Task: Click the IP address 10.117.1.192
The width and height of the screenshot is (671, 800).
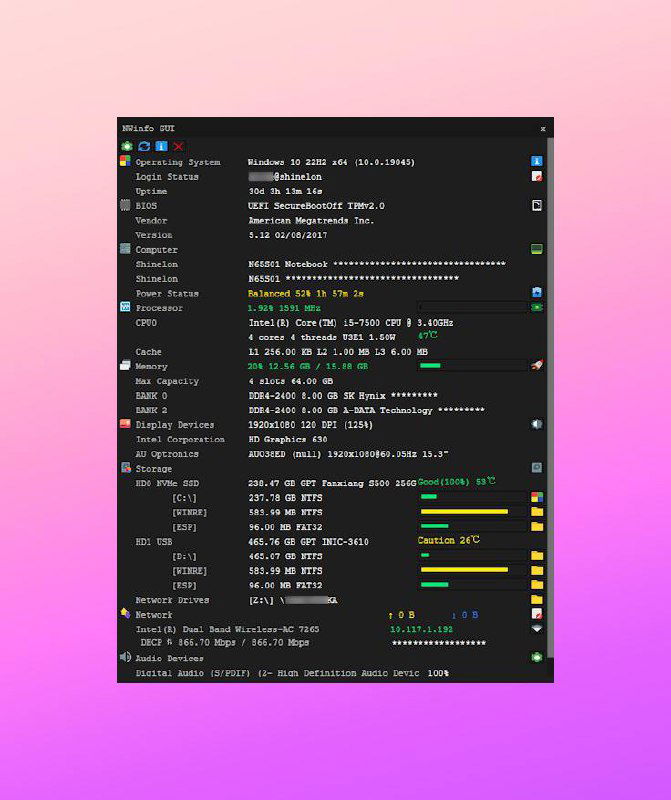Action: tap(421, 629)
